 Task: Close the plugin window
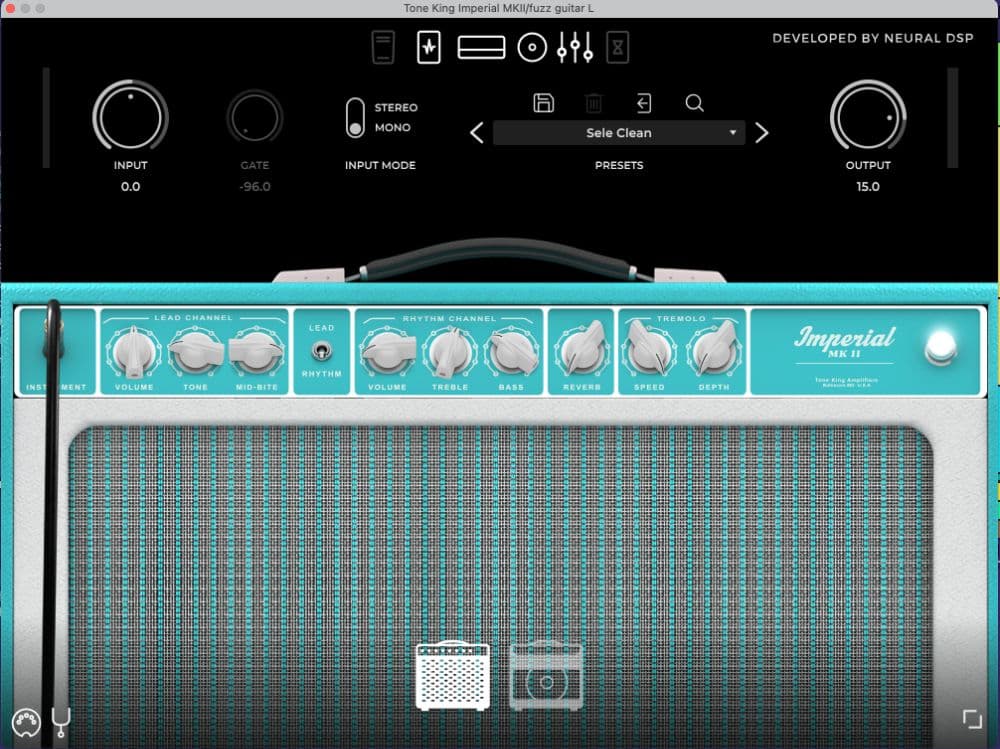[x=10, y=8]
